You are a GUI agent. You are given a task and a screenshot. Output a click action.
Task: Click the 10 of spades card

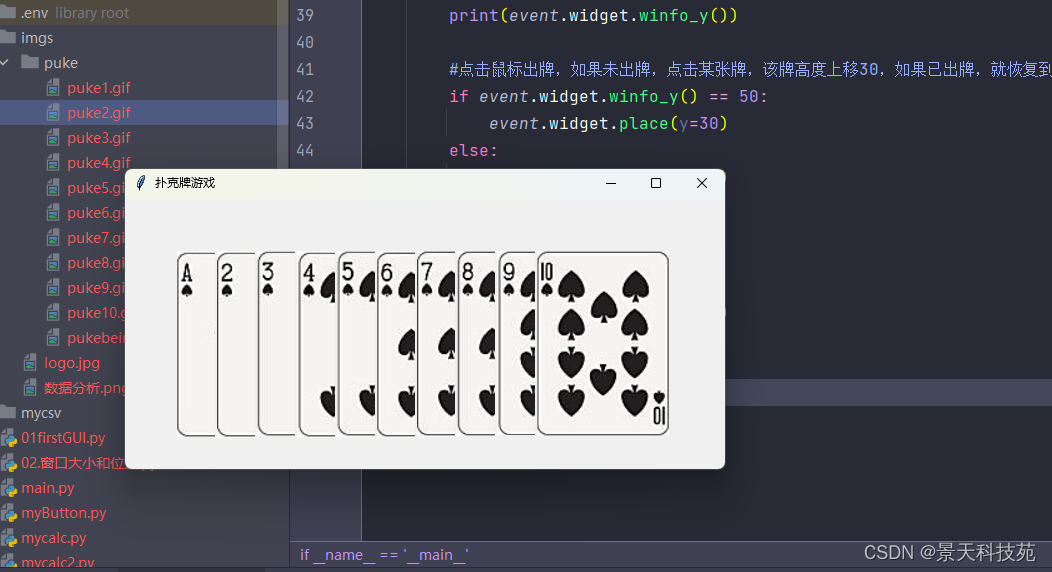click(x=603, y=344)
